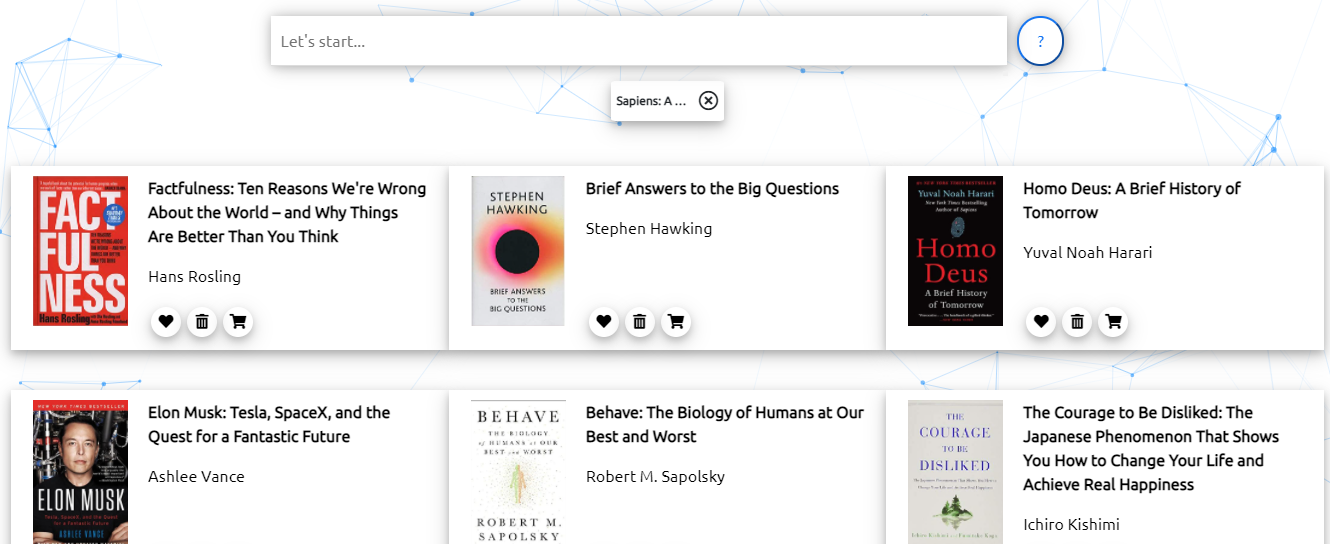Add Homo Deus to shopping cart
Image resolution: width=1330 pixels, height=544 pixels.
tap(1113, 322)
